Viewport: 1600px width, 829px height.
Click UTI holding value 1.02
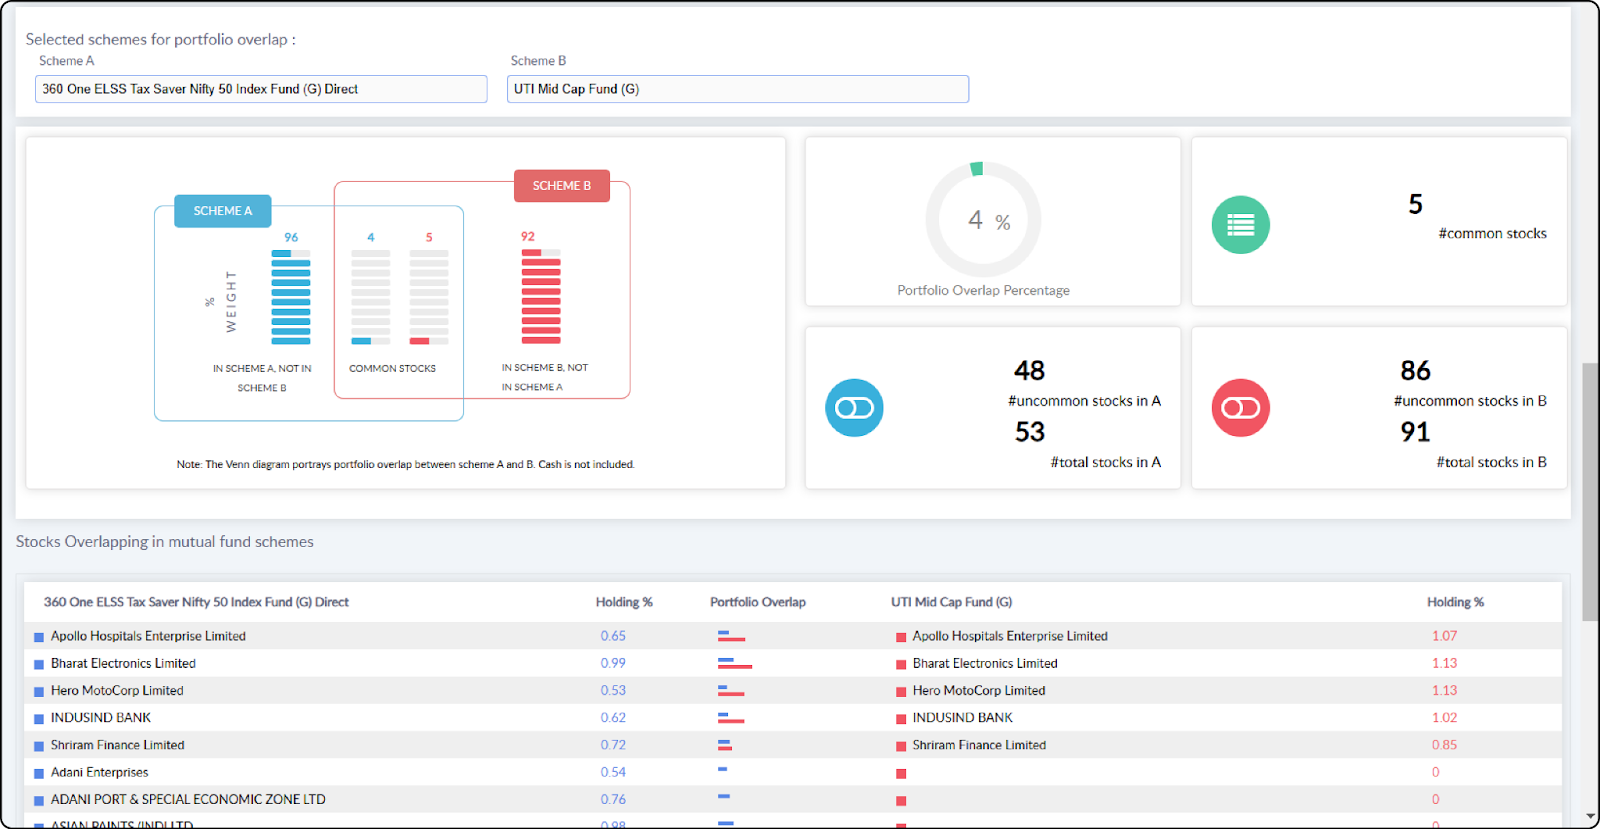[x=1444, y=718]
